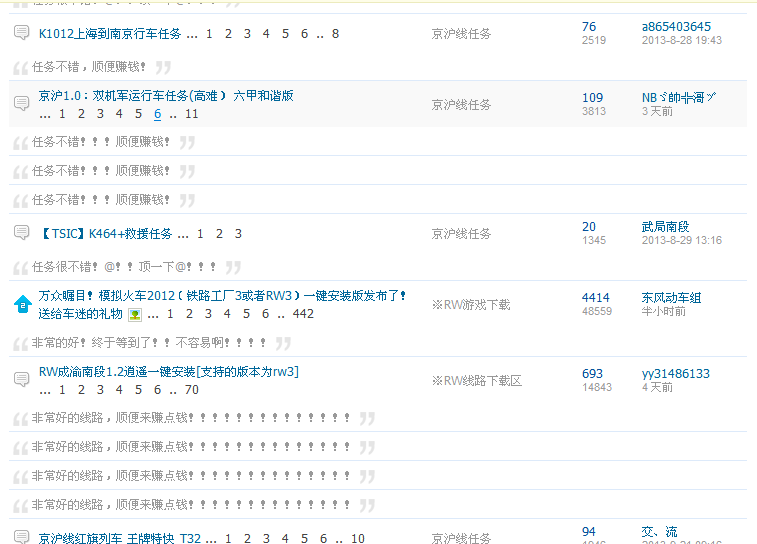Open the ※RW游戏下载 category

click(470, 304)
